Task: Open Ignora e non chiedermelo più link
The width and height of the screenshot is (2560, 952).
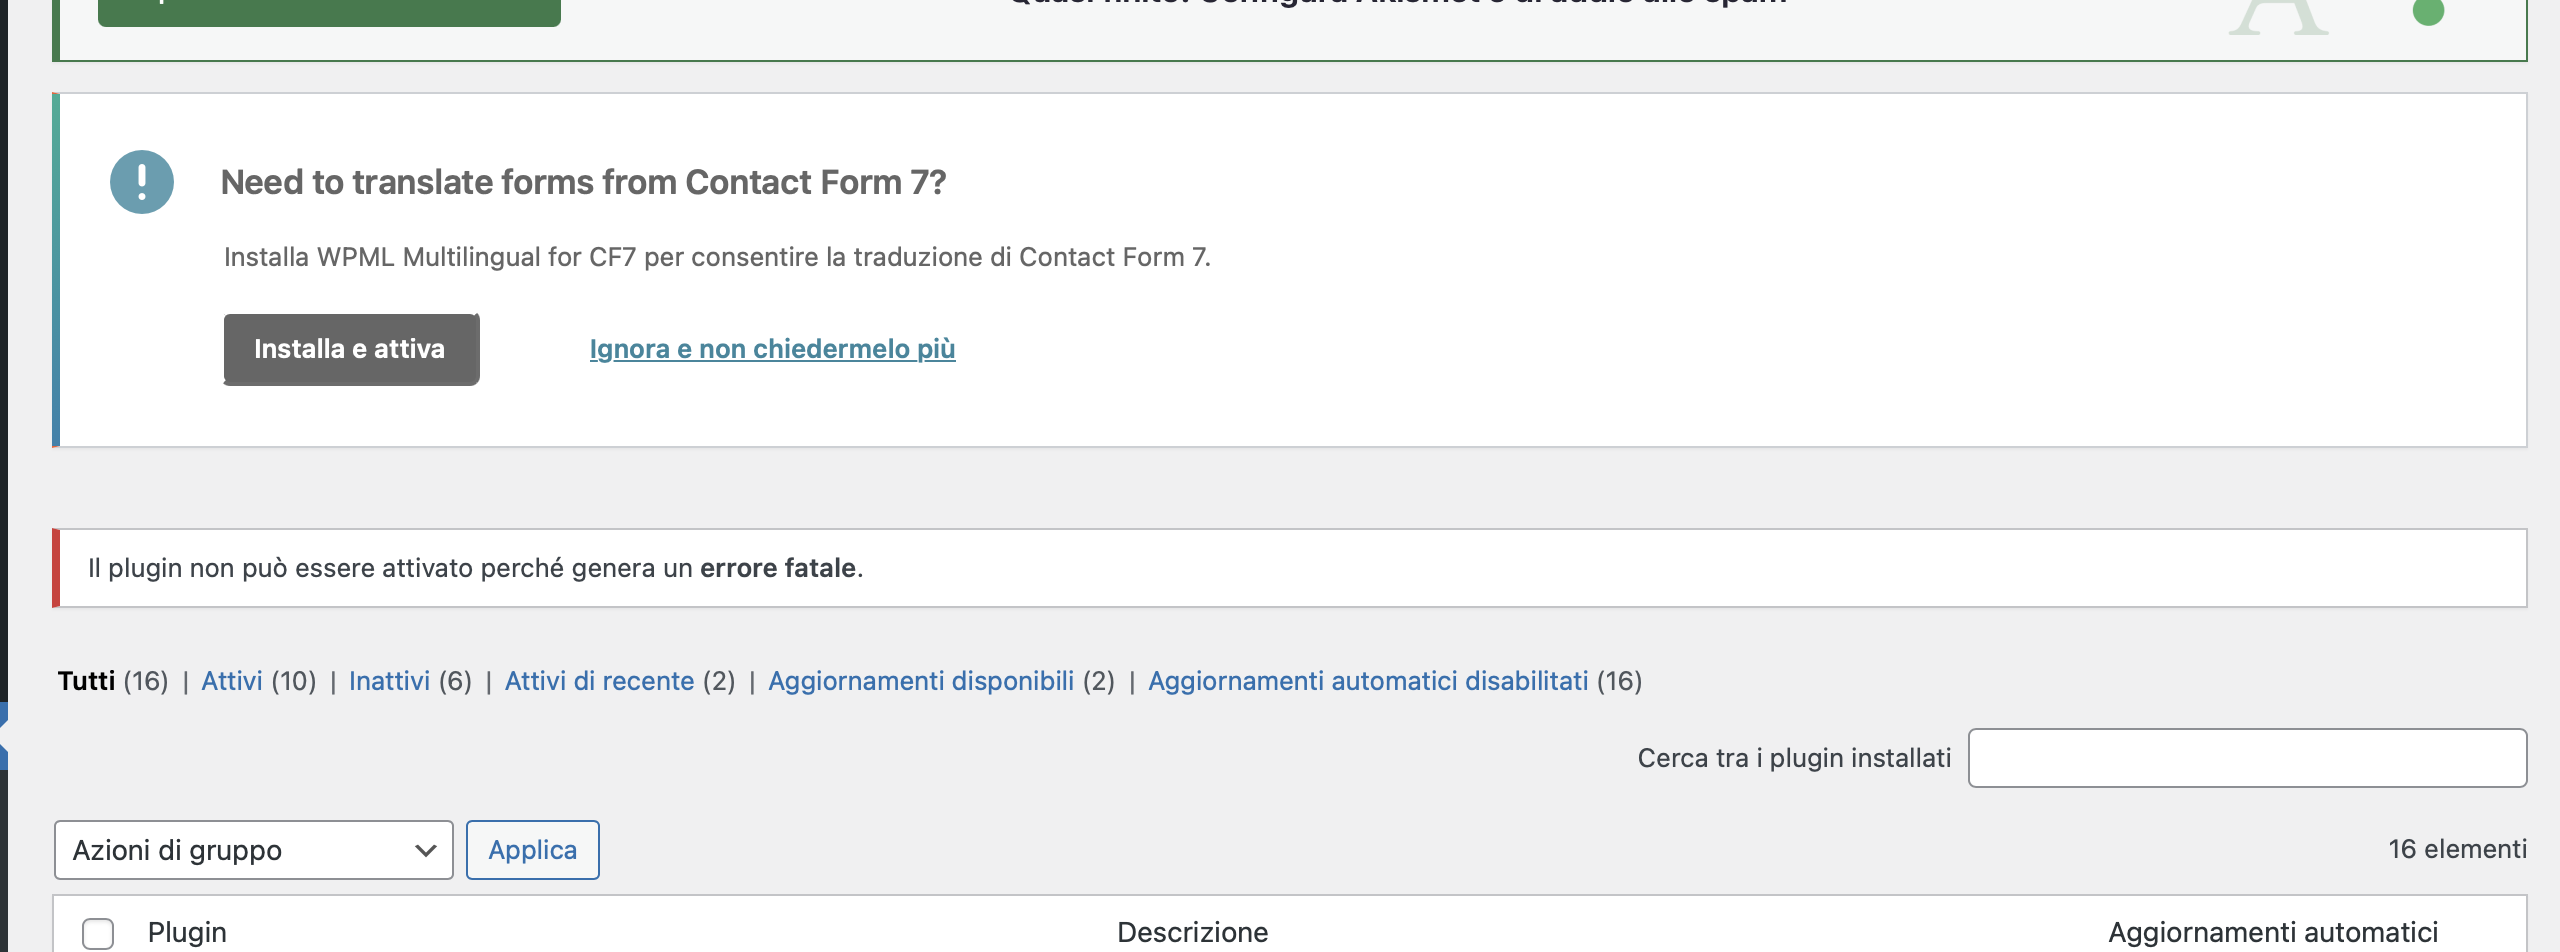Action: click(772, 349)
